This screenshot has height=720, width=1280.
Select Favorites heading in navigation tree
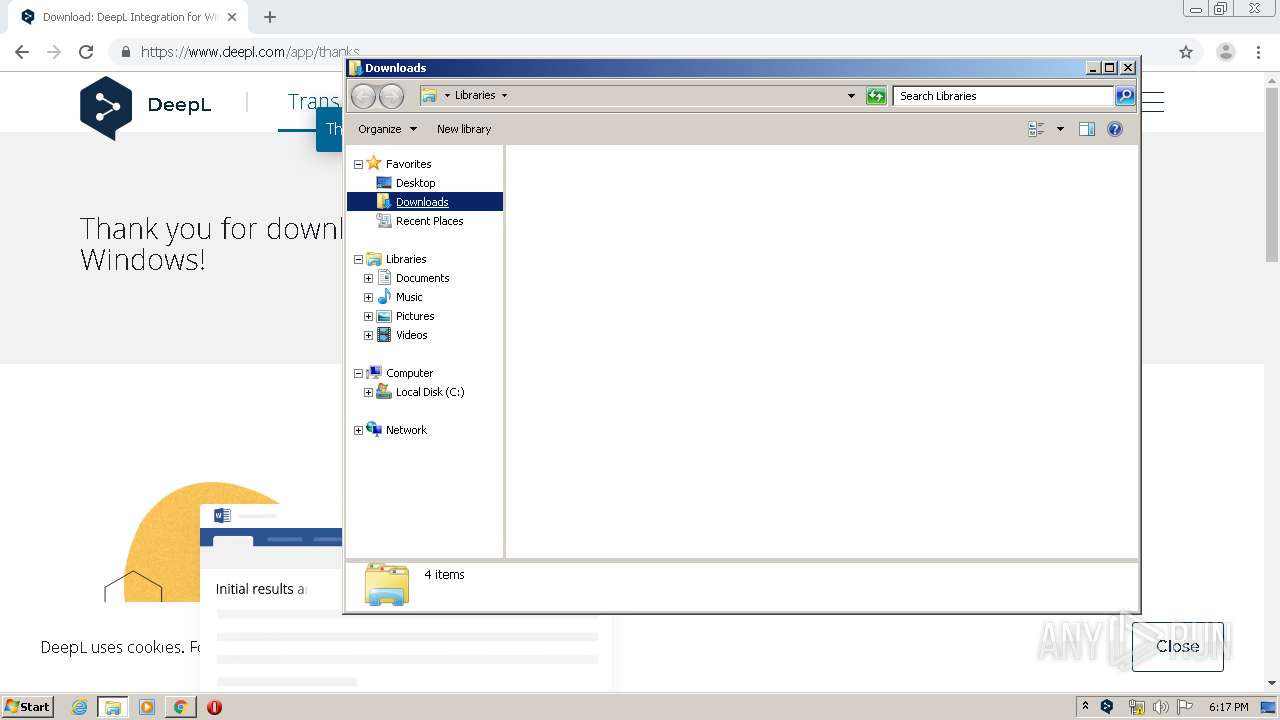[x=408, y=164]
